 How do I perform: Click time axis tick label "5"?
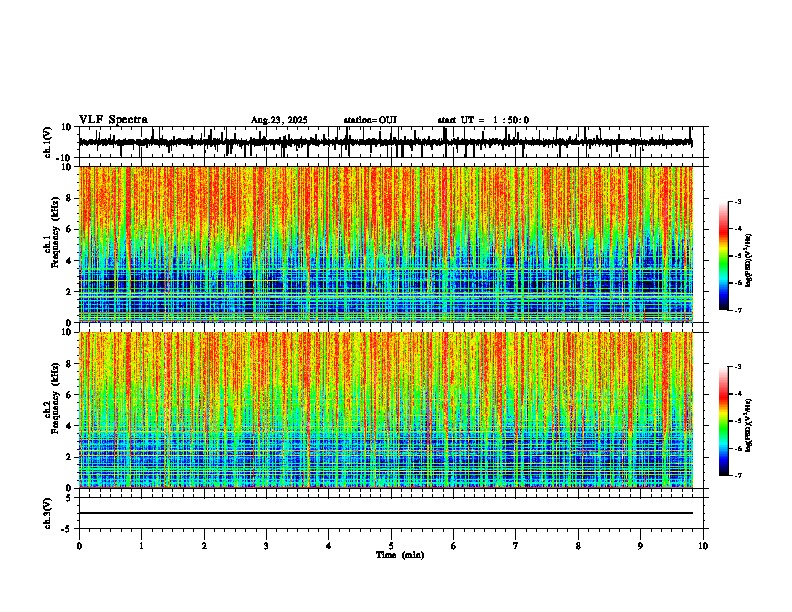point(391,546)
